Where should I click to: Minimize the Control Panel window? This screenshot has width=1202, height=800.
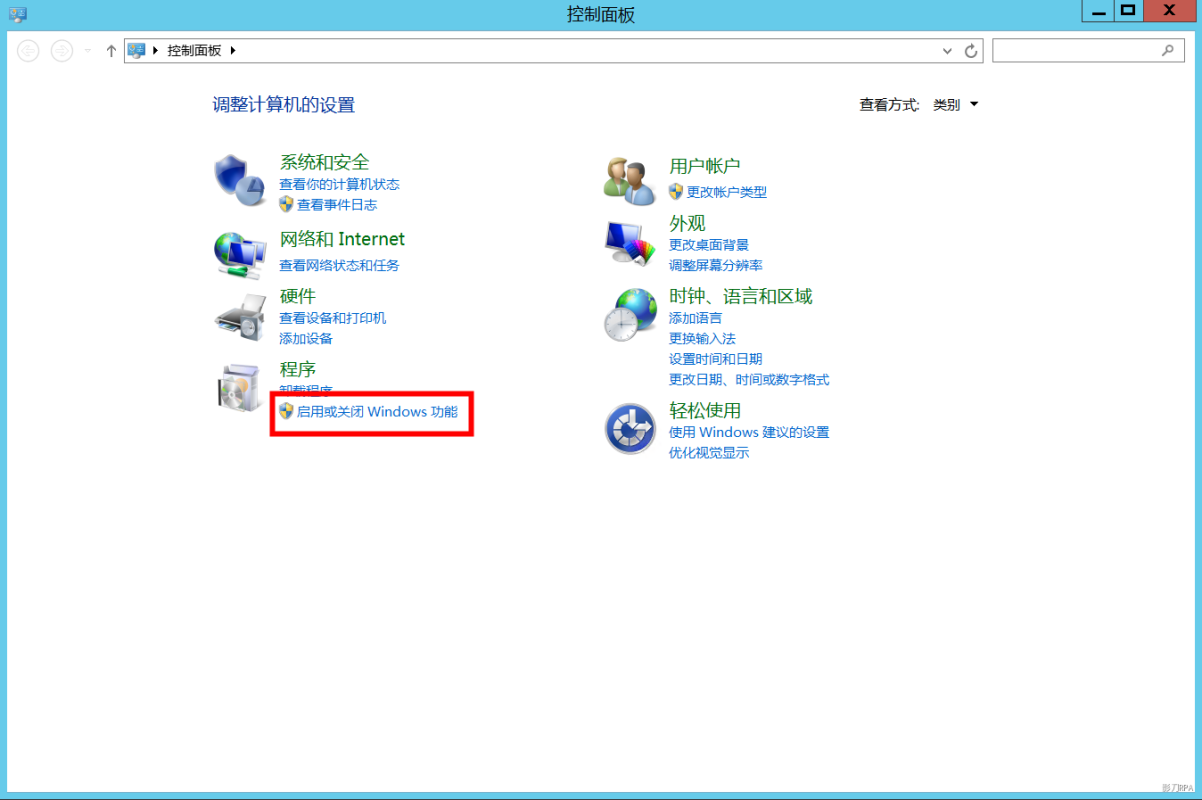(x=1097, y=10)
